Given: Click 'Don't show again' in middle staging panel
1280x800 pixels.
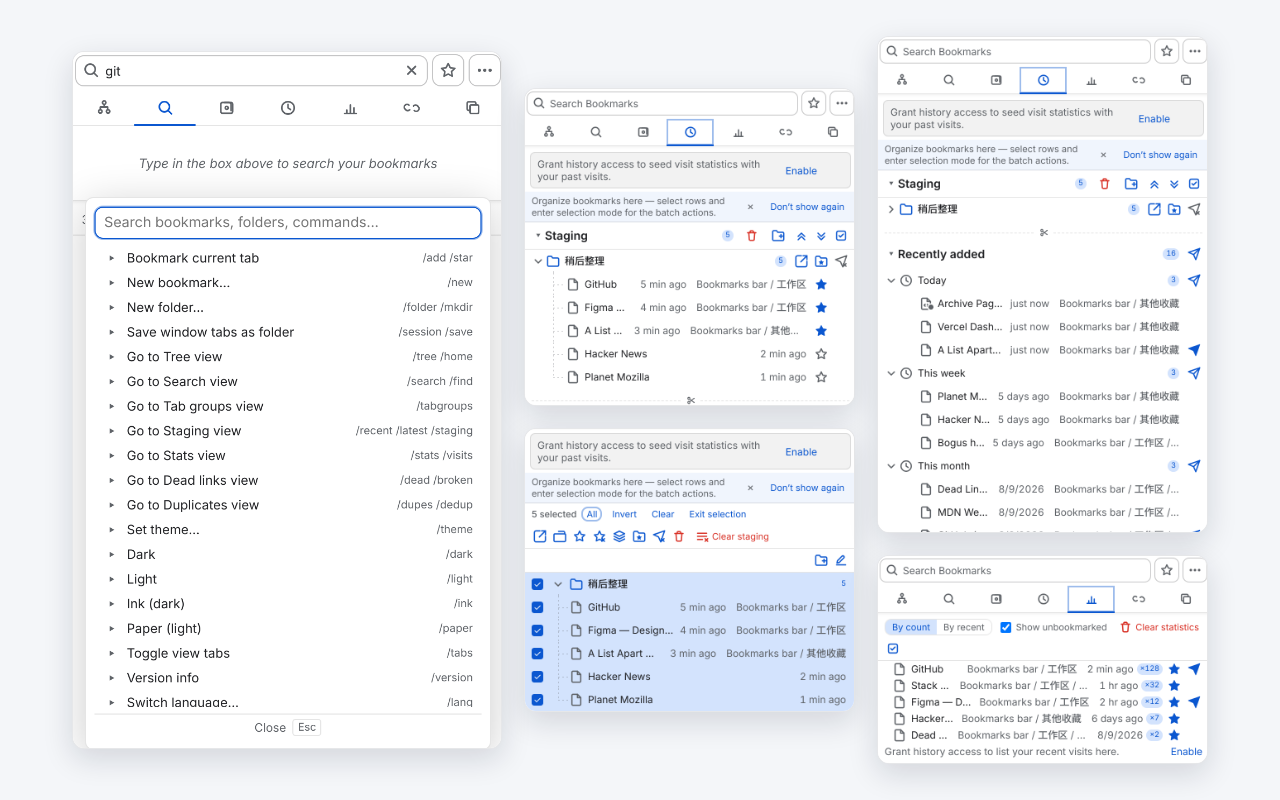Looking at the screenshot, I should (807, 207).
